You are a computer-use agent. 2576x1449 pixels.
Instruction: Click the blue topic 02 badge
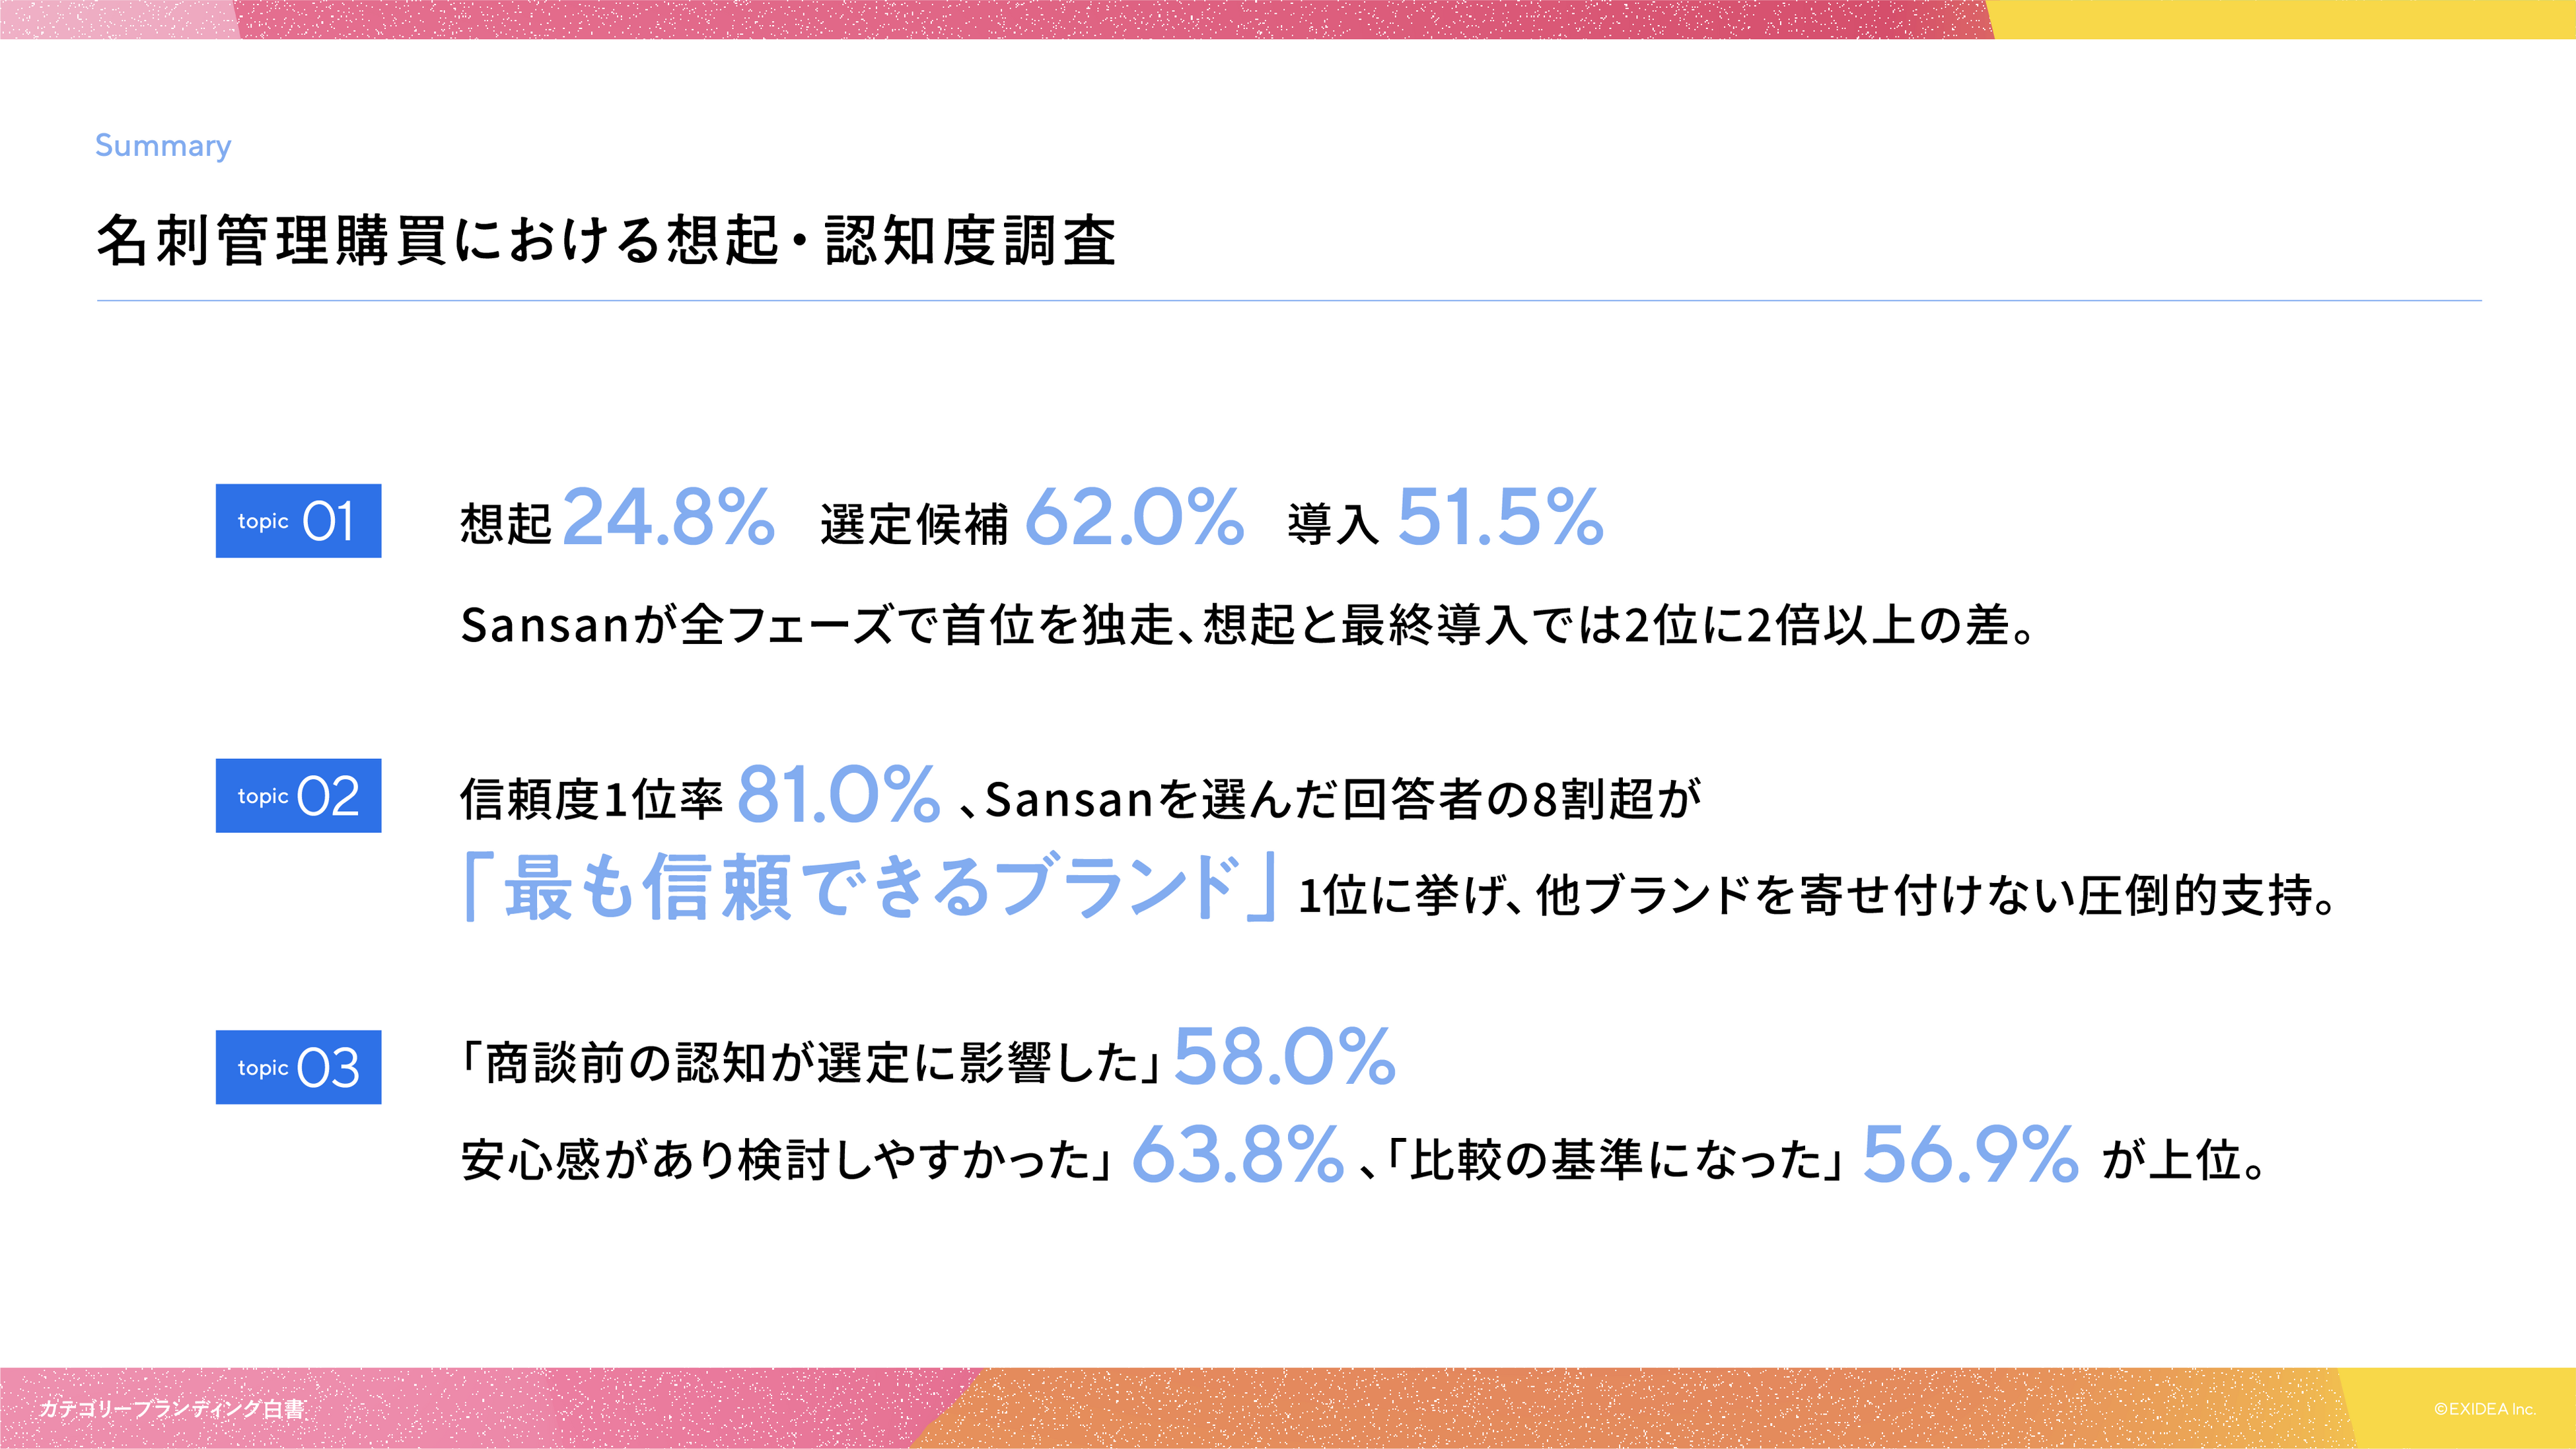[298, 796]
